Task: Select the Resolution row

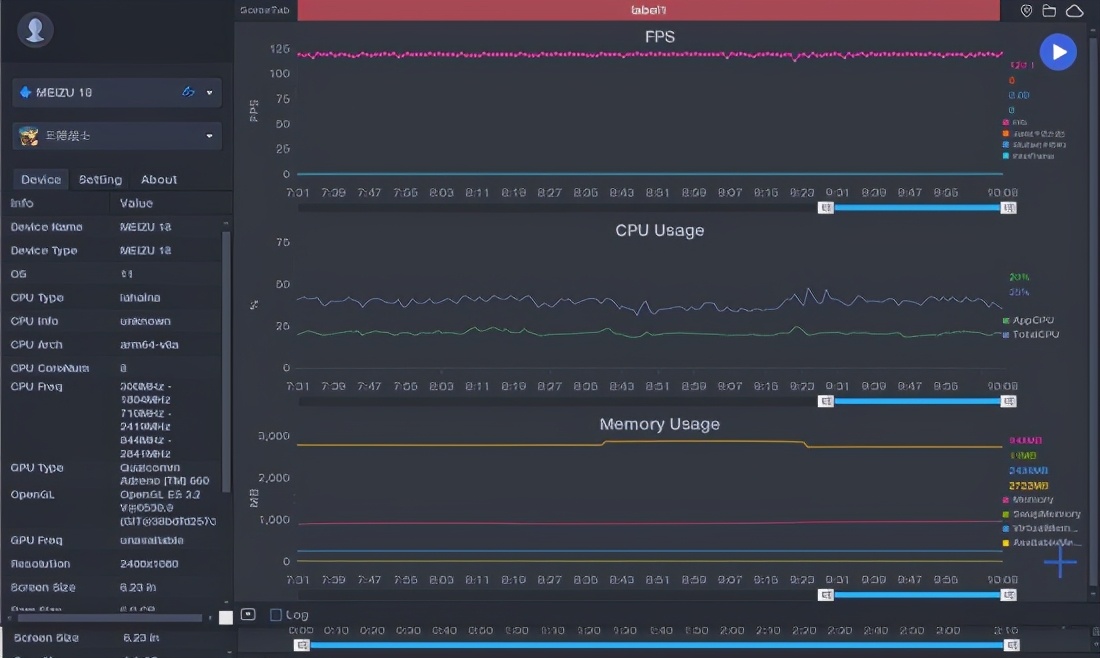Action: tap(112, 563)
